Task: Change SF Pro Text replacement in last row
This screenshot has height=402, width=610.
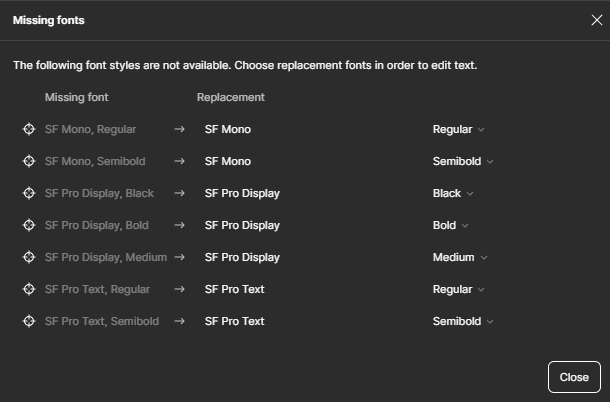Action: pyautogui.click(x=235, y=321)
